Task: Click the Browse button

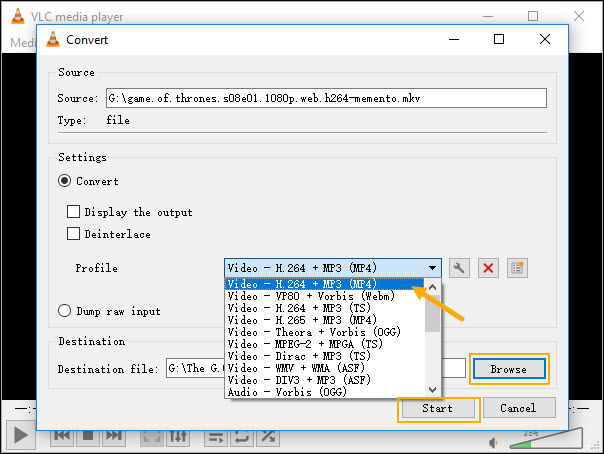Action: coord(509,369)
